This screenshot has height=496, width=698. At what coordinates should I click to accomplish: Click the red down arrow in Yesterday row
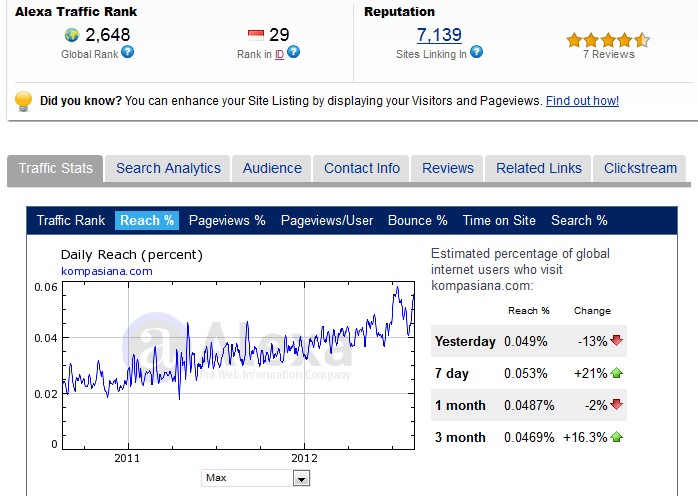pos(617,341)
